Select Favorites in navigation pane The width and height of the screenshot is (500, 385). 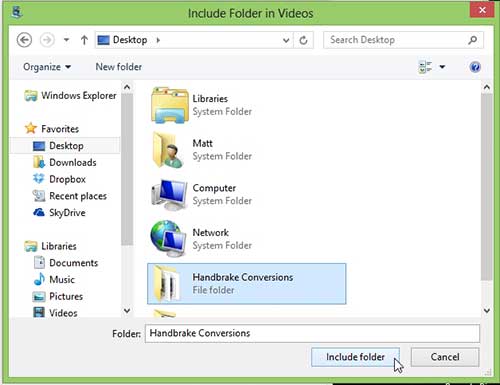click(60, 129)
